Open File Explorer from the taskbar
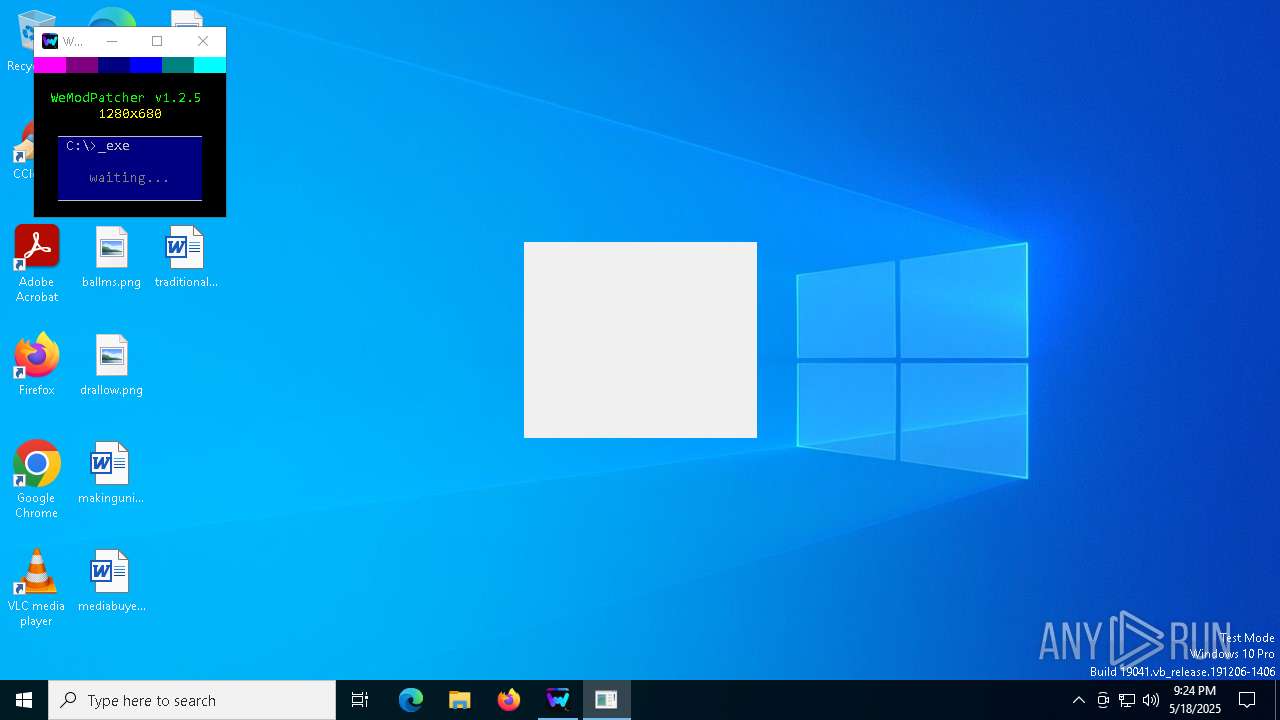 pos(459,700)
